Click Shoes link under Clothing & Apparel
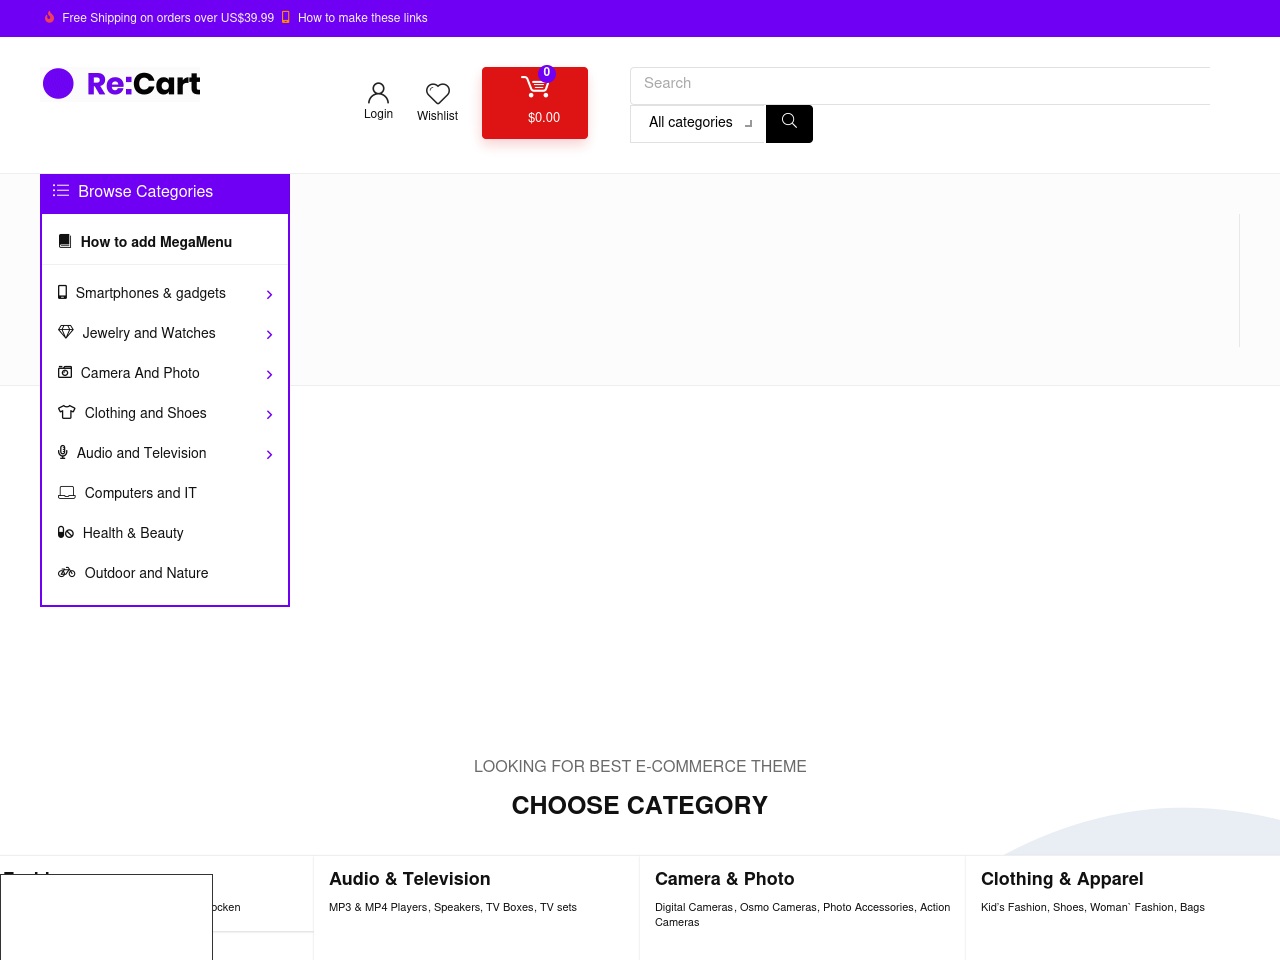1280x960 pixels. point(1068,907)
